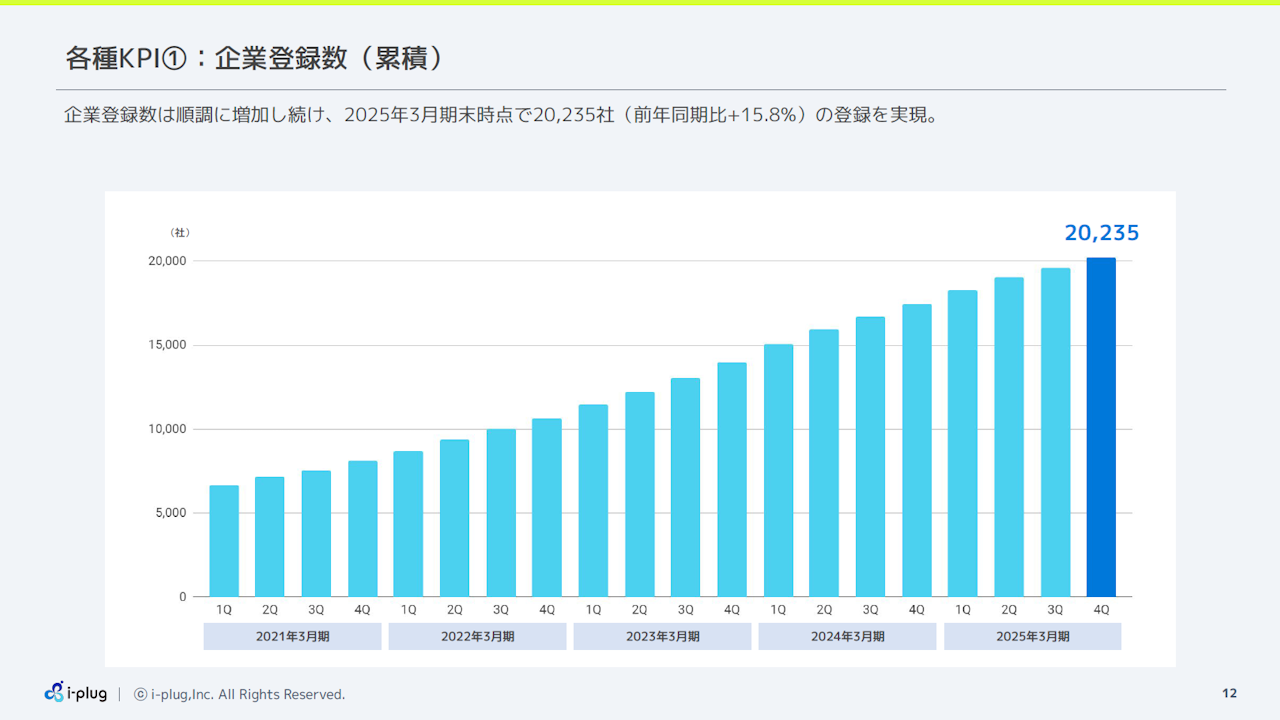
Task: Click the first 1Q bar of 2021年3月期
Action: [224, 541]
